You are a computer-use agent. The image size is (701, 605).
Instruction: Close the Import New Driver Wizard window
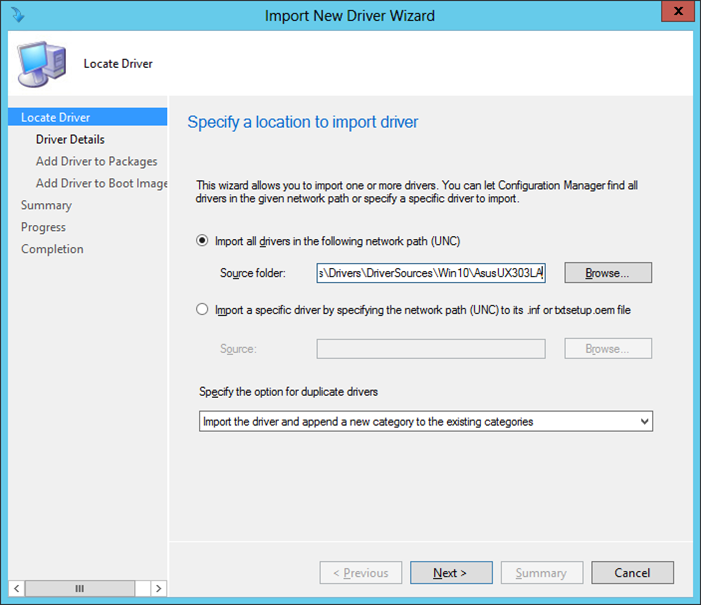pos(678,11)
